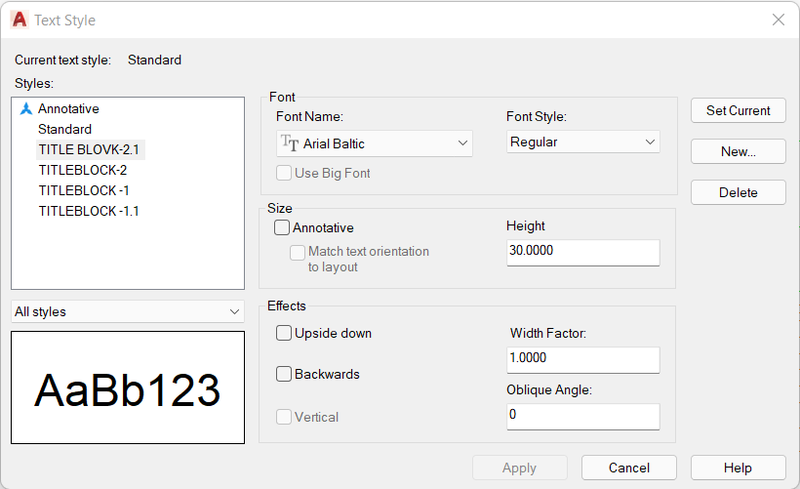Screen dimensions: 800x489
Task: Create a style with New... button
Action: (x=738, y=151)
